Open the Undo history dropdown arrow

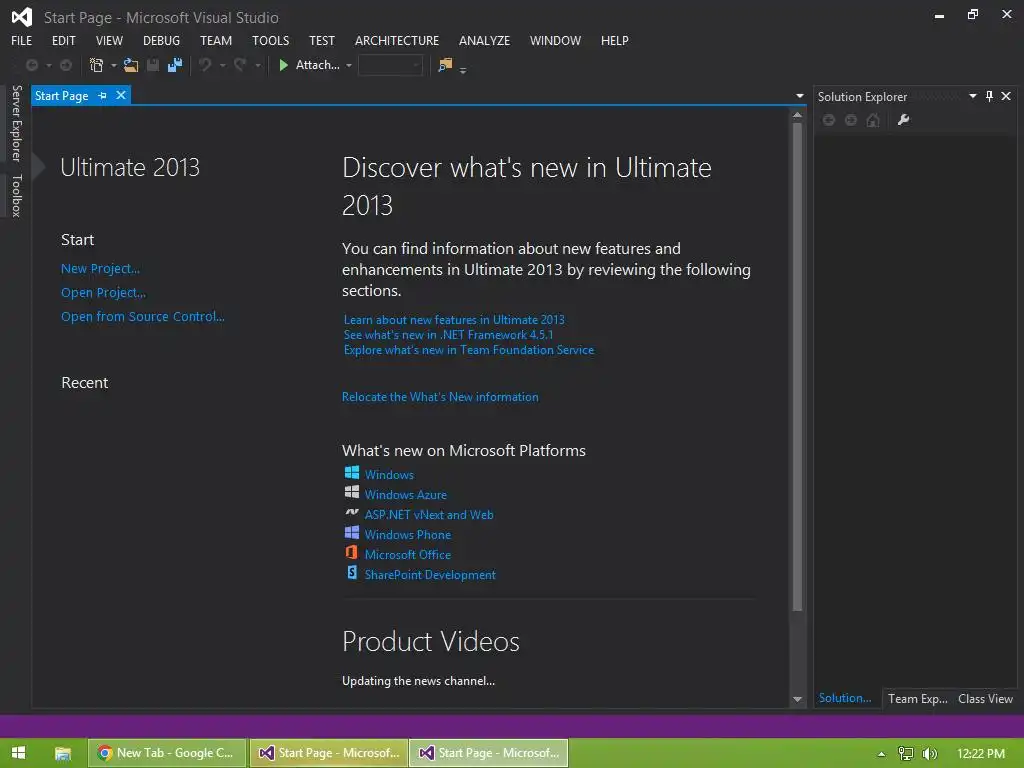(x=223, y=65)
